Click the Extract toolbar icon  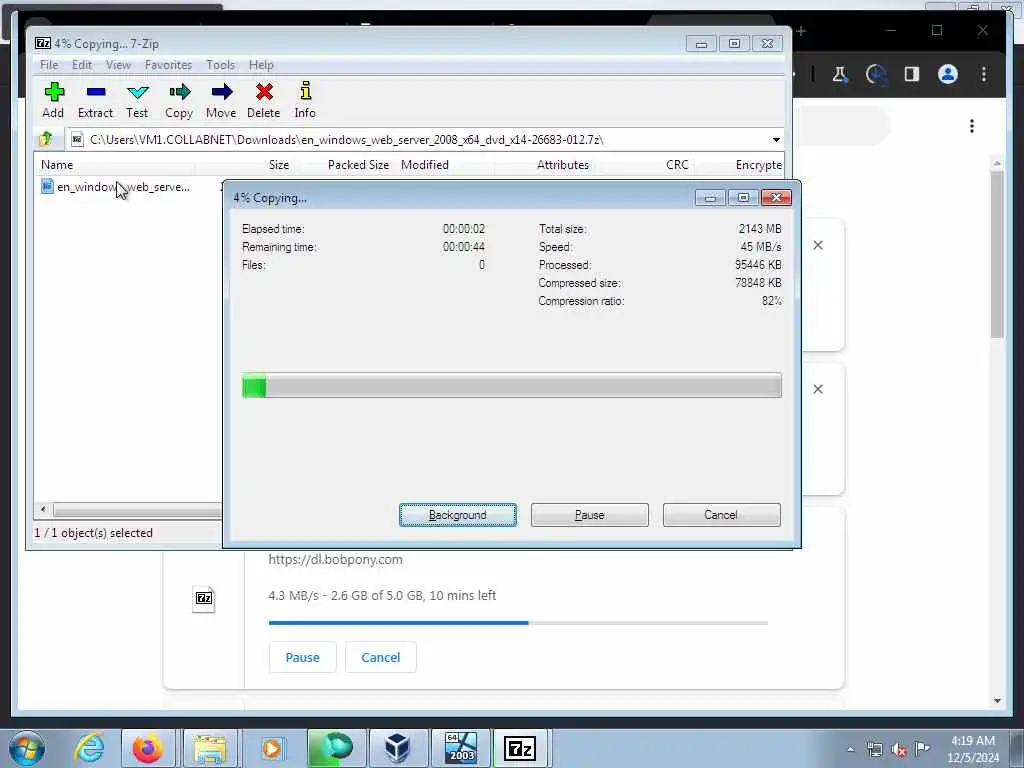coord(95,100)
